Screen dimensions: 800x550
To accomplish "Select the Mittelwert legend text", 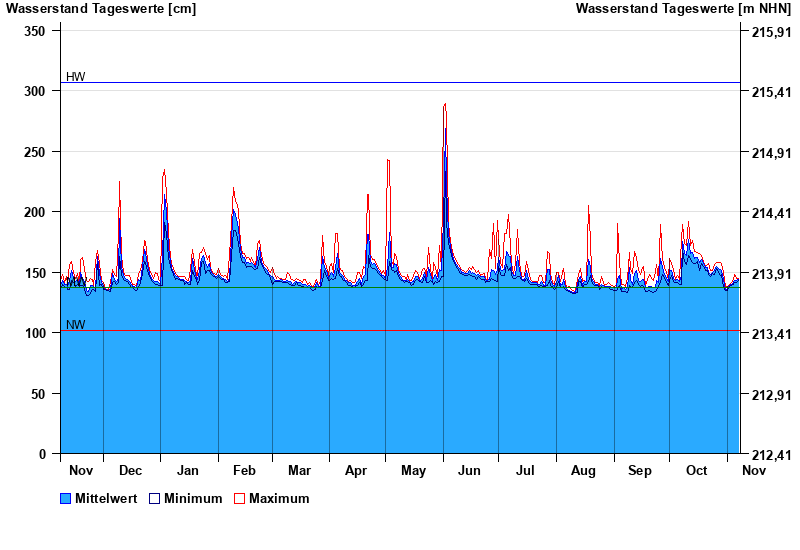I will [106, 498].
